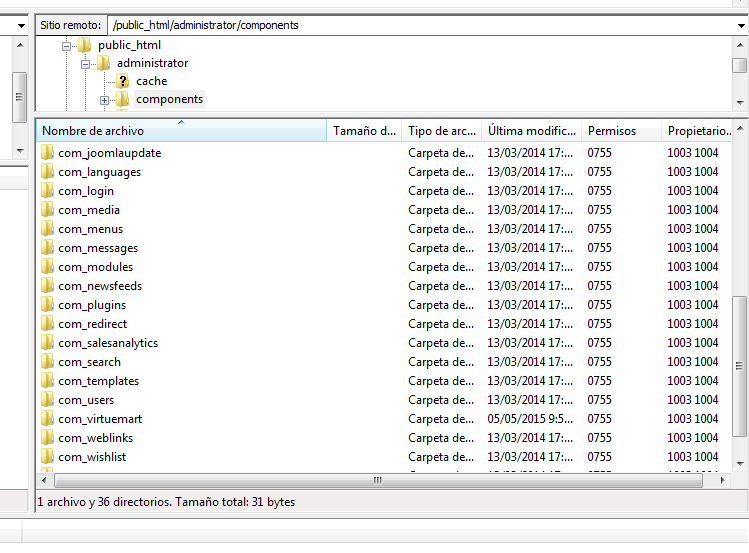Select the public_html tree item

(129, 45)
